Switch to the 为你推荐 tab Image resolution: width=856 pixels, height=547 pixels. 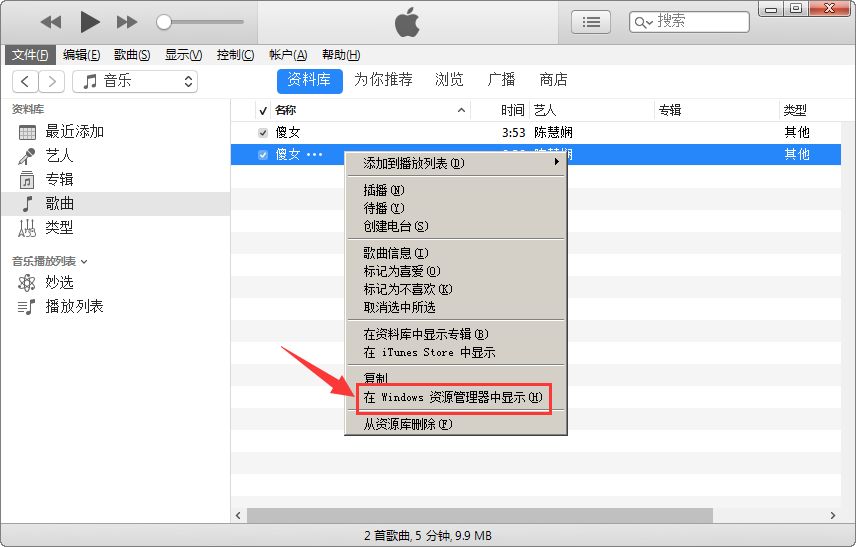pos(383,80)
